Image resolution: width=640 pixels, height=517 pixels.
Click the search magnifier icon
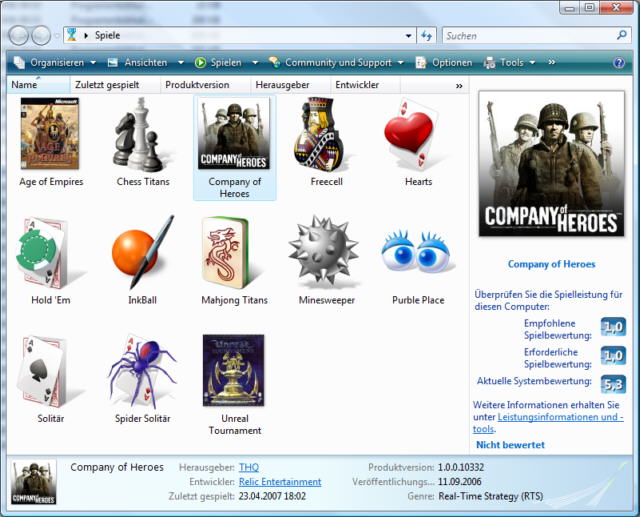622,35
